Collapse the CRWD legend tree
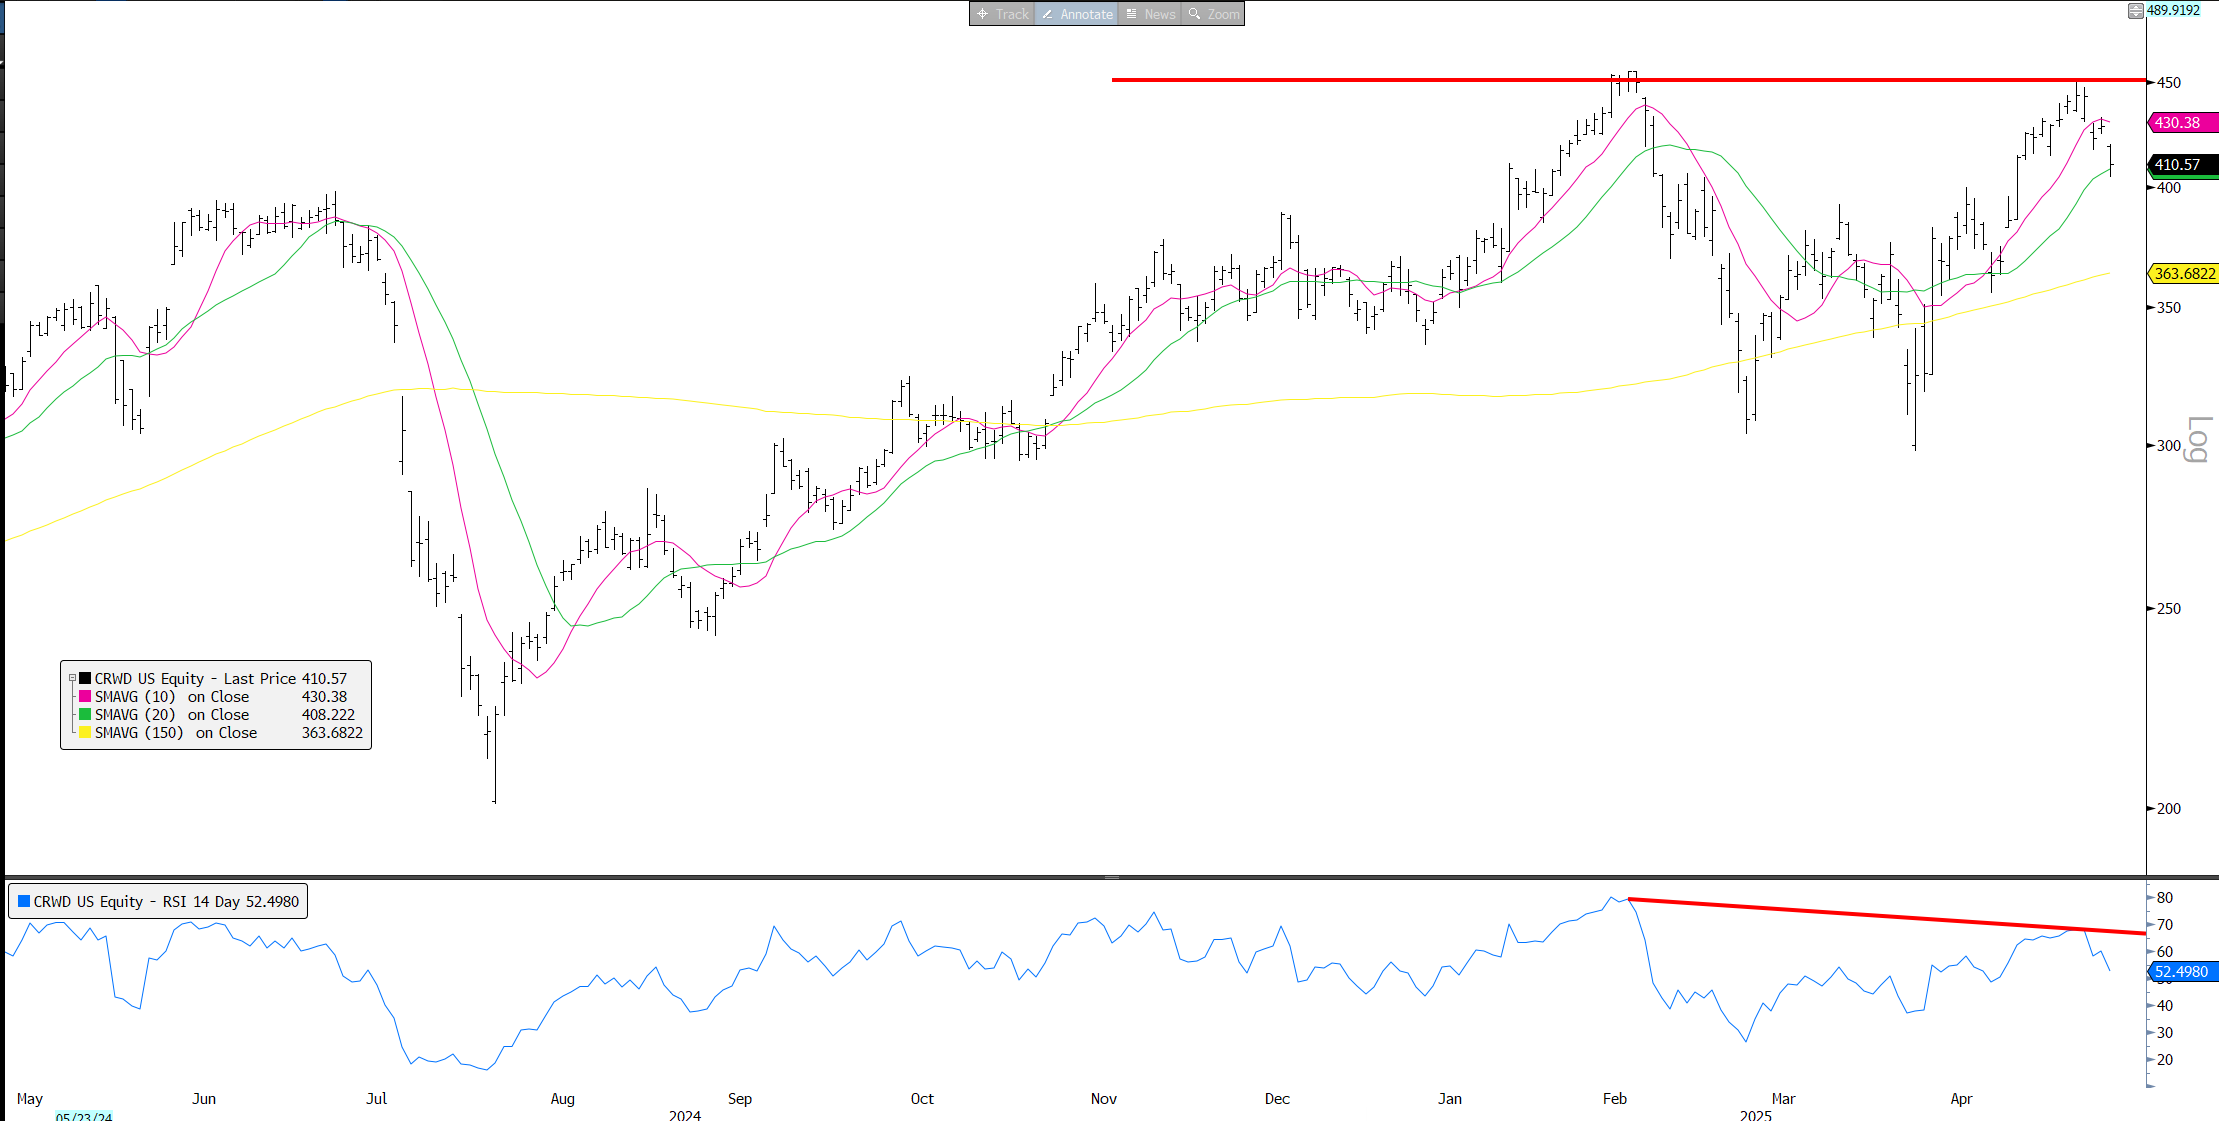2219x1121 pixels. [72, 678]
